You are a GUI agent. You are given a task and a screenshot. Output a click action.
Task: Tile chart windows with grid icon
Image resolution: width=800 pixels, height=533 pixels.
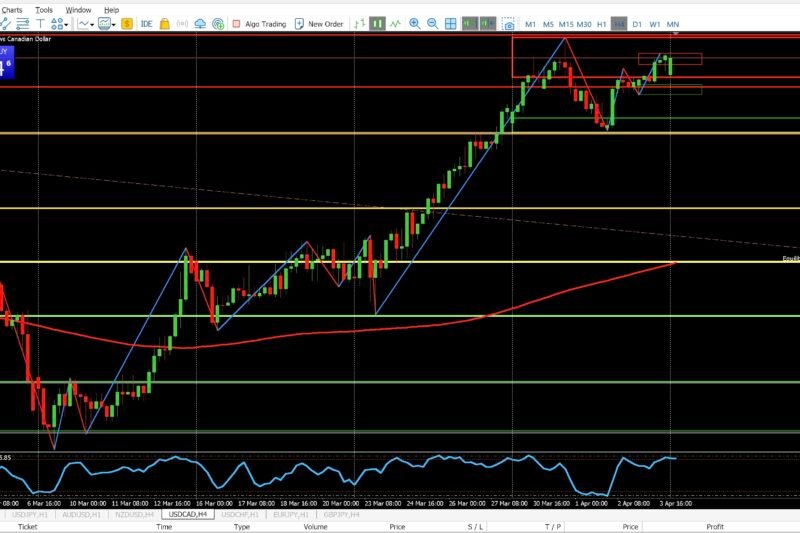click(x=451, y=23)
